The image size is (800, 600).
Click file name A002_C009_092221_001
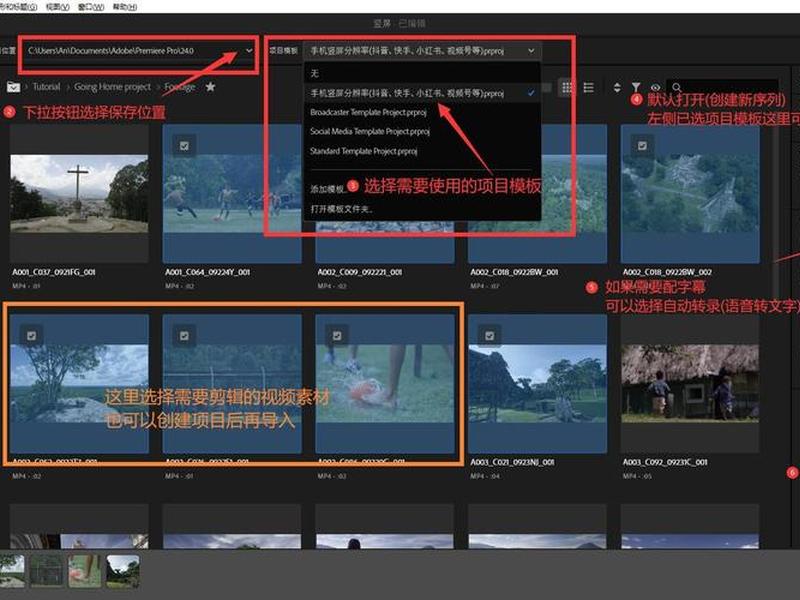click(x=360, y=272)
